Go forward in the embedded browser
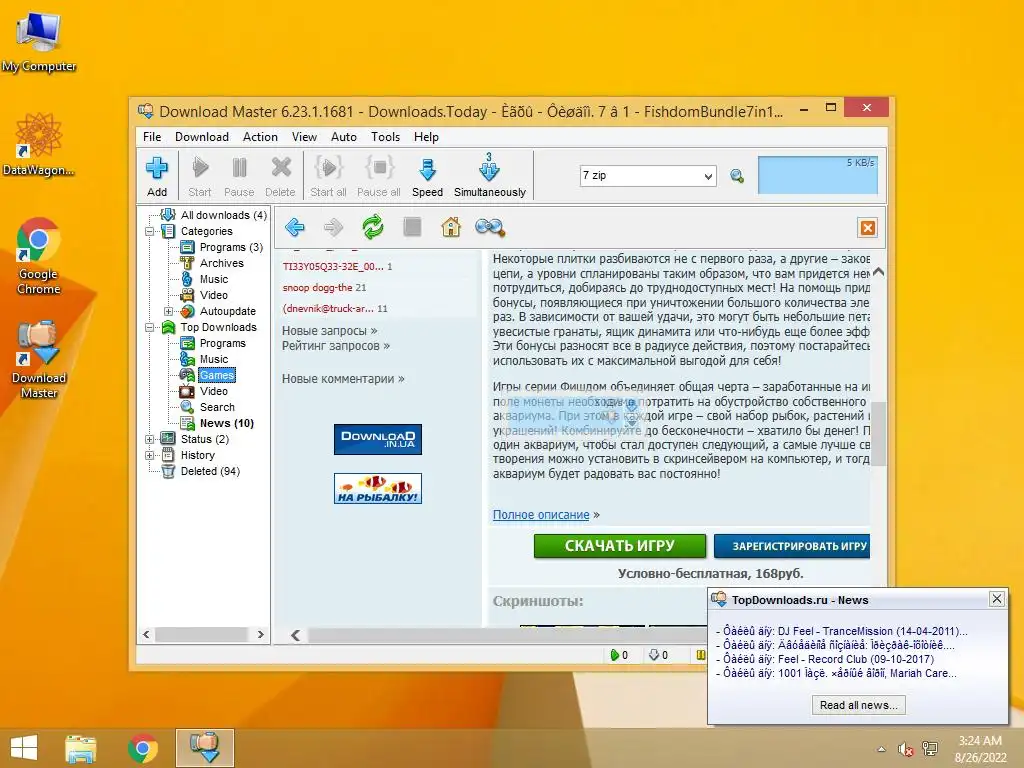This screenshot has width=1024, height=768. (x=333, y=227)
